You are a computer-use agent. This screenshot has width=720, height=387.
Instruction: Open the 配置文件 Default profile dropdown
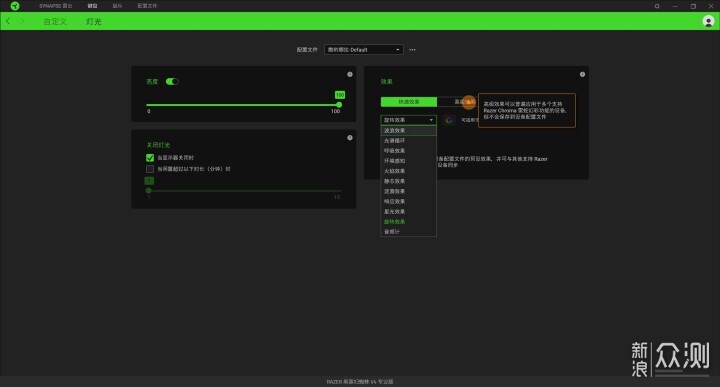tap(364, 50)
